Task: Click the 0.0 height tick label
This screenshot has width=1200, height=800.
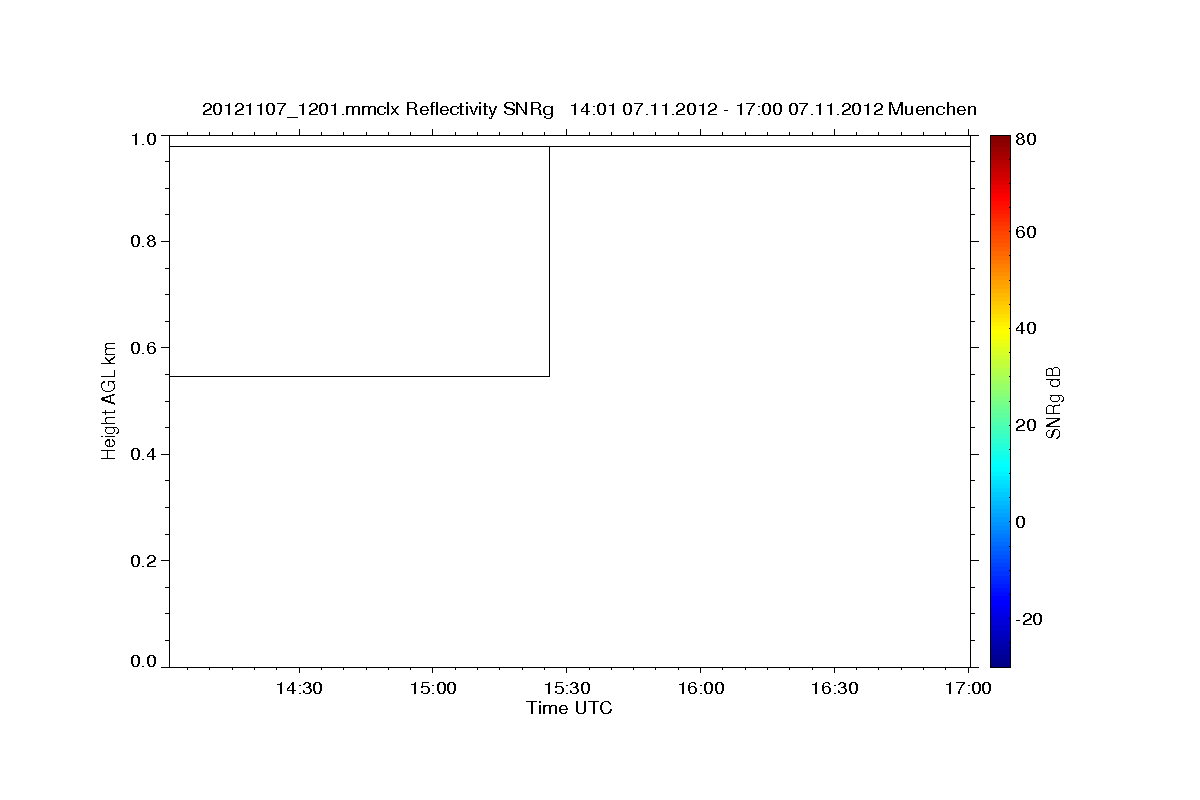Action: [x=145, y=662]
